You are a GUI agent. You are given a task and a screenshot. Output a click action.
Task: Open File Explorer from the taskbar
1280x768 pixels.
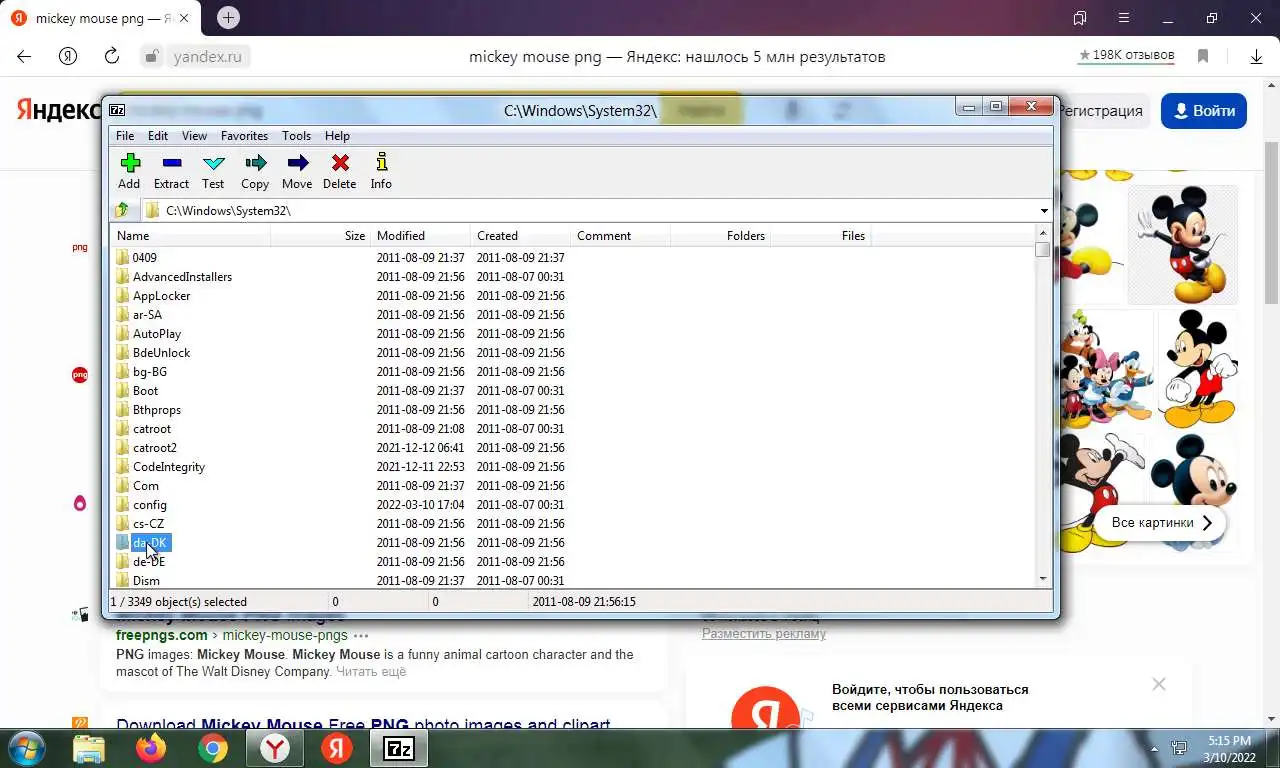coord(89,747)
